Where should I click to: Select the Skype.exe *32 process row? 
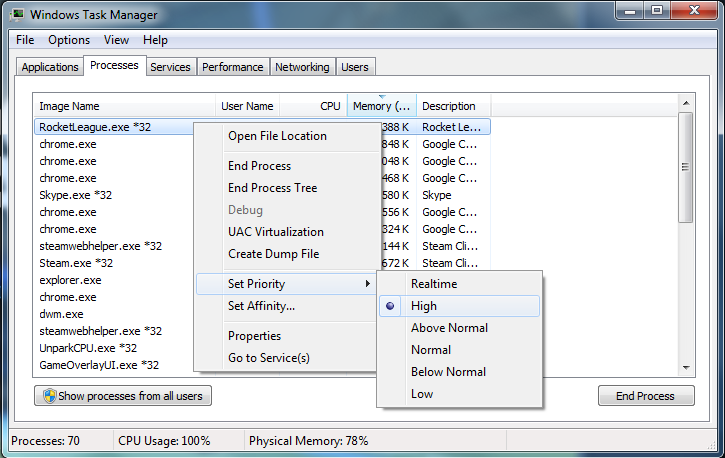point(76,195)
